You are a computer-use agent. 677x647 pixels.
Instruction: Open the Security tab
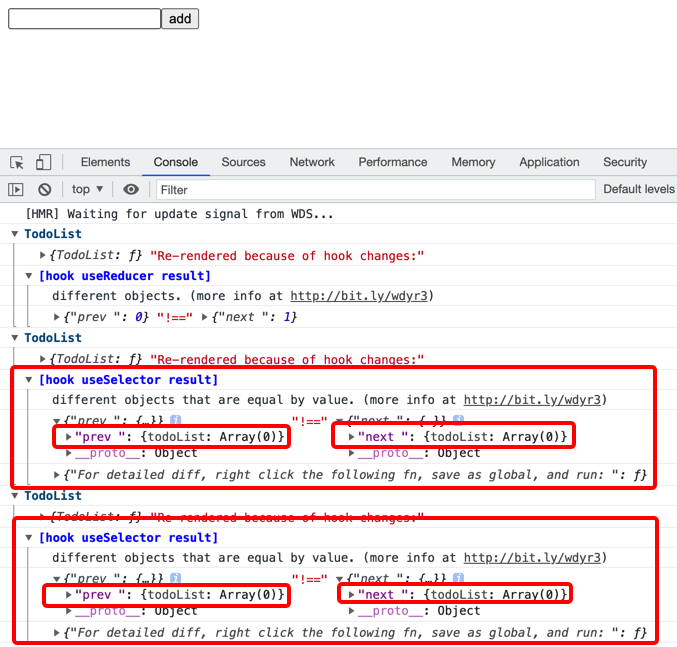(625, 162)
